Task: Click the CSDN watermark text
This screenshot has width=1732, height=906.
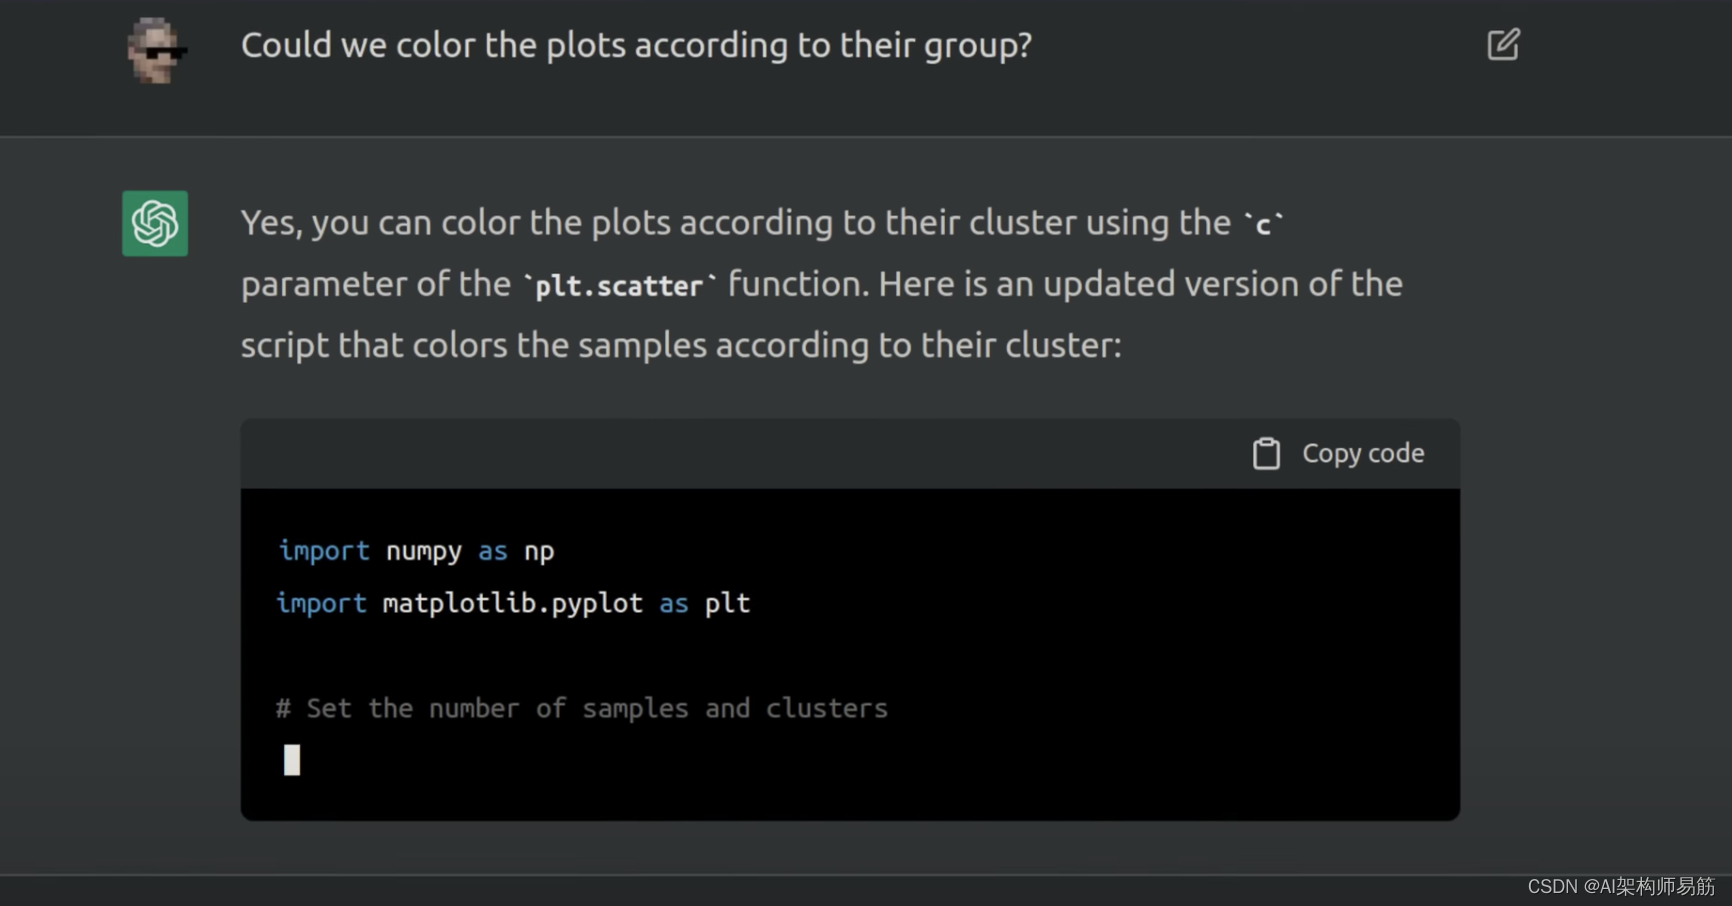Action: pos(1620,886)
